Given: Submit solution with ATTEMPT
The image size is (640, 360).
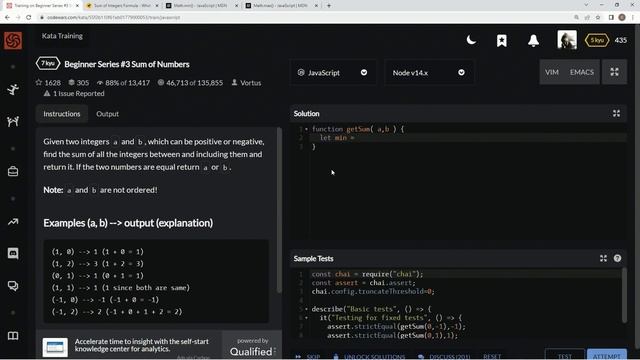Looking at the screenshot, I should coord(607,356).
